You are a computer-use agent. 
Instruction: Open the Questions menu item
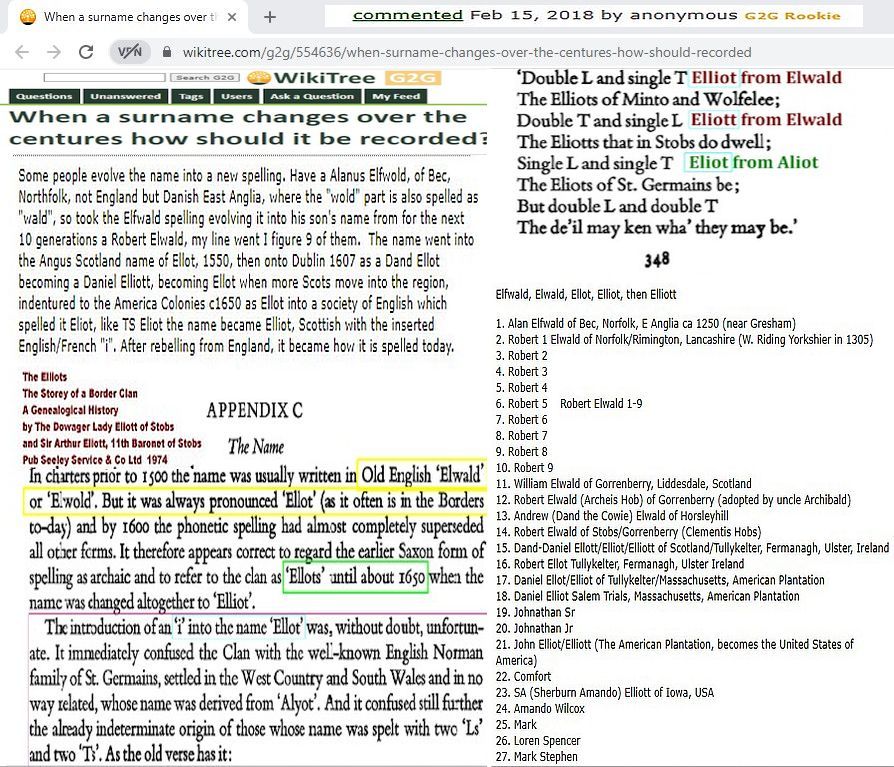pyautogui.click(x=44, y=96)
